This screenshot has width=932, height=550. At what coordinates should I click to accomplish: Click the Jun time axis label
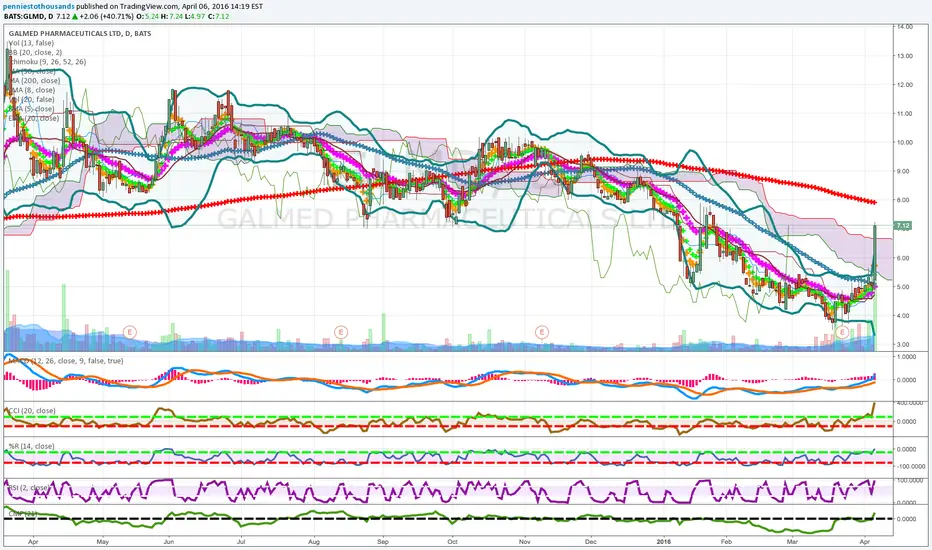(169, 542)
